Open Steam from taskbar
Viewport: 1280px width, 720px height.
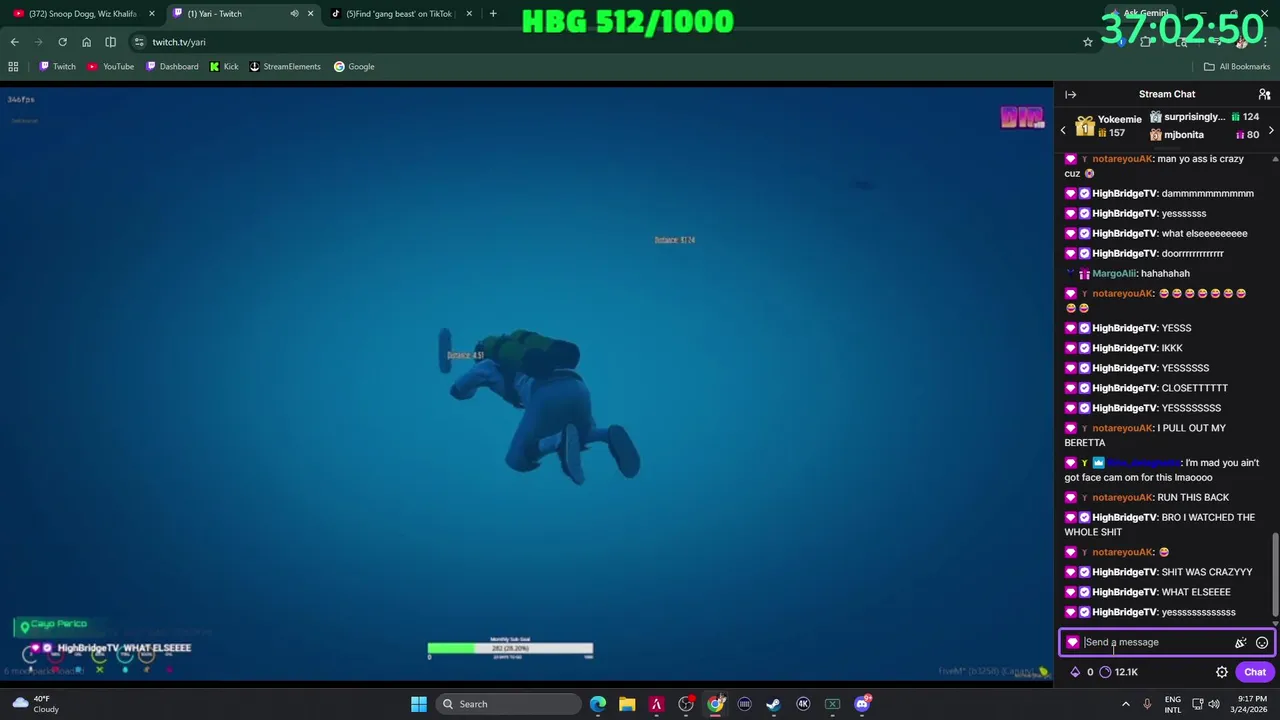pyautogui.click(x=773, y=704)
